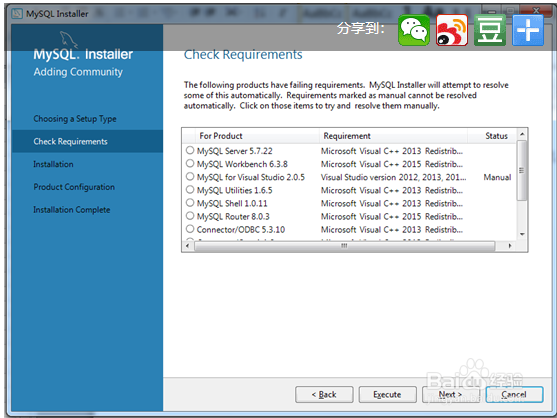Share to Douban icon
Image resolution: width=557 pixels, height=418 pixels.
tap(490, 30)
